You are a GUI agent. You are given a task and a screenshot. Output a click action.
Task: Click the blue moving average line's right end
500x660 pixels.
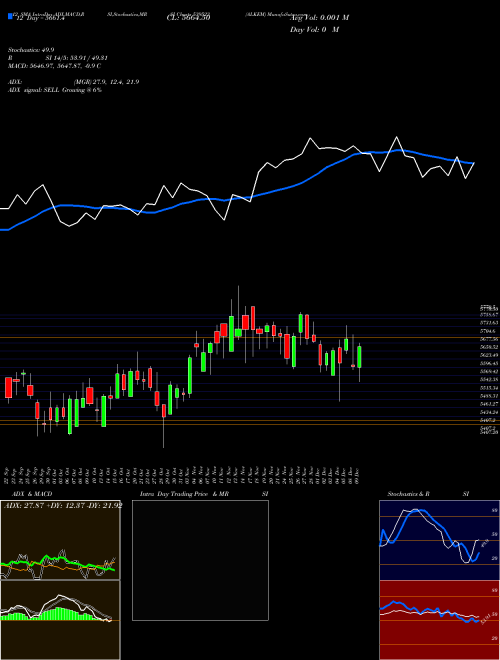(x=472, y=162)
